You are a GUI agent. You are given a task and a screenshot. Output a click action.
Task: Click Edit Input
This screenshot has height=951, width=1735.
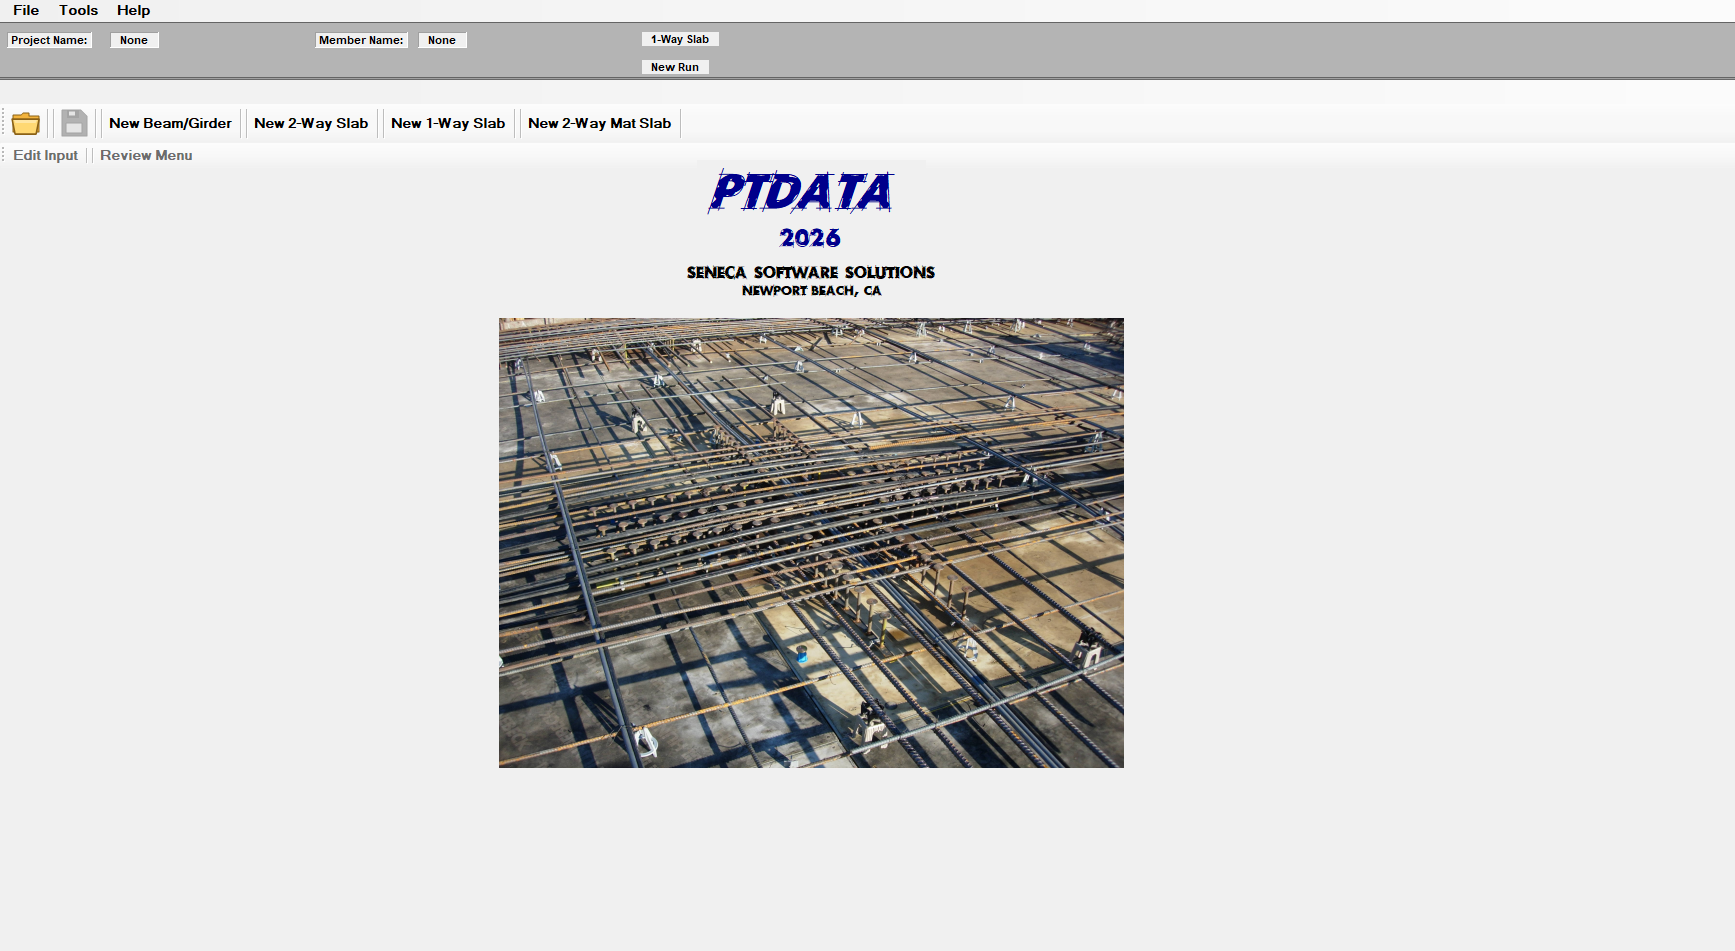45,155
